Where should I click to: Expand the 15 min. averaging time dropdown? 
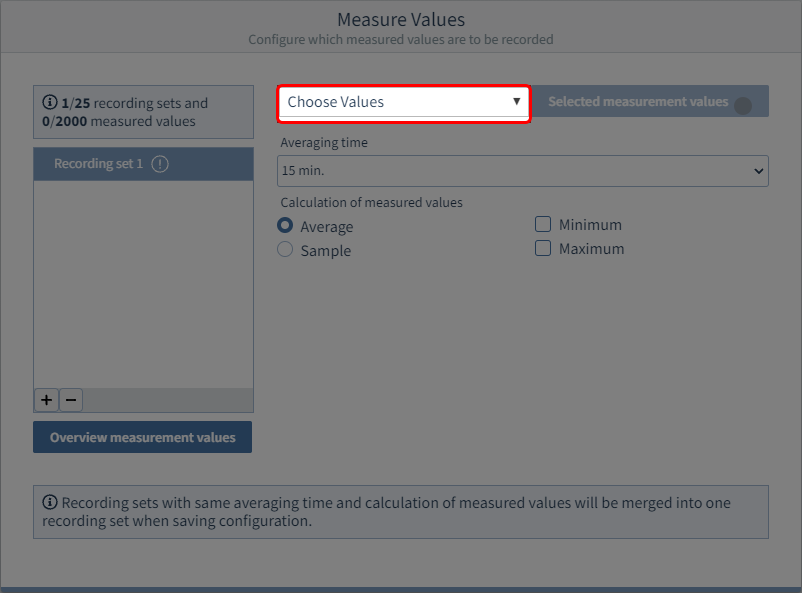tap(522, 171)
